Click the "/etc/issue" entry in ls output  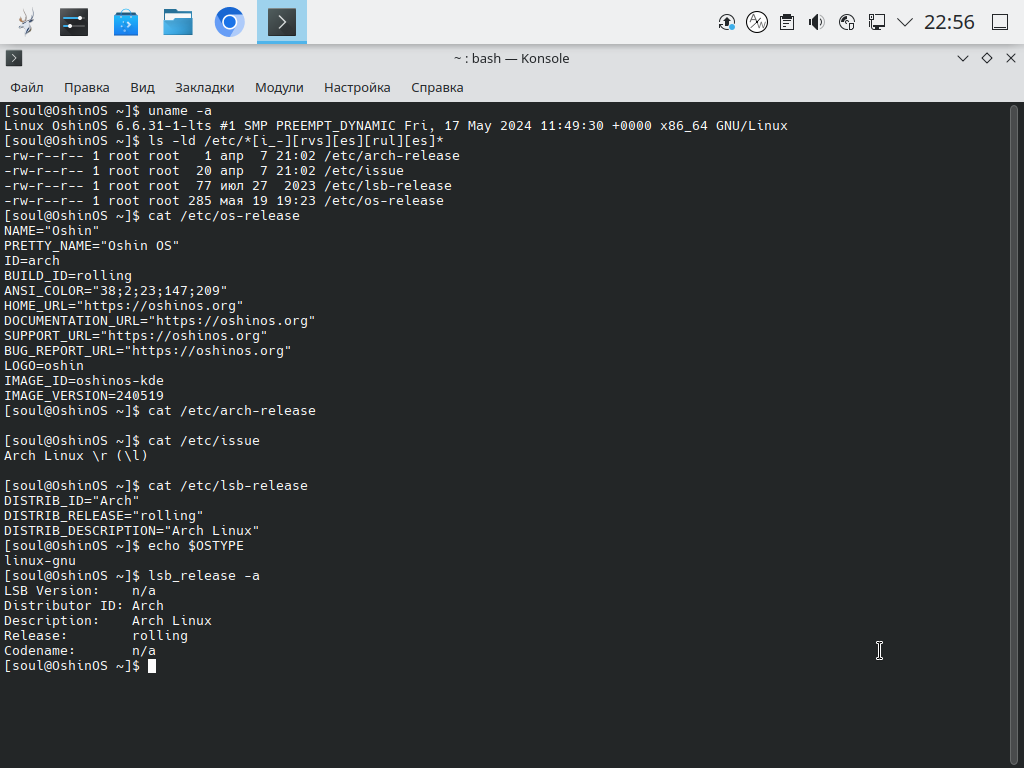pos(364,171)
